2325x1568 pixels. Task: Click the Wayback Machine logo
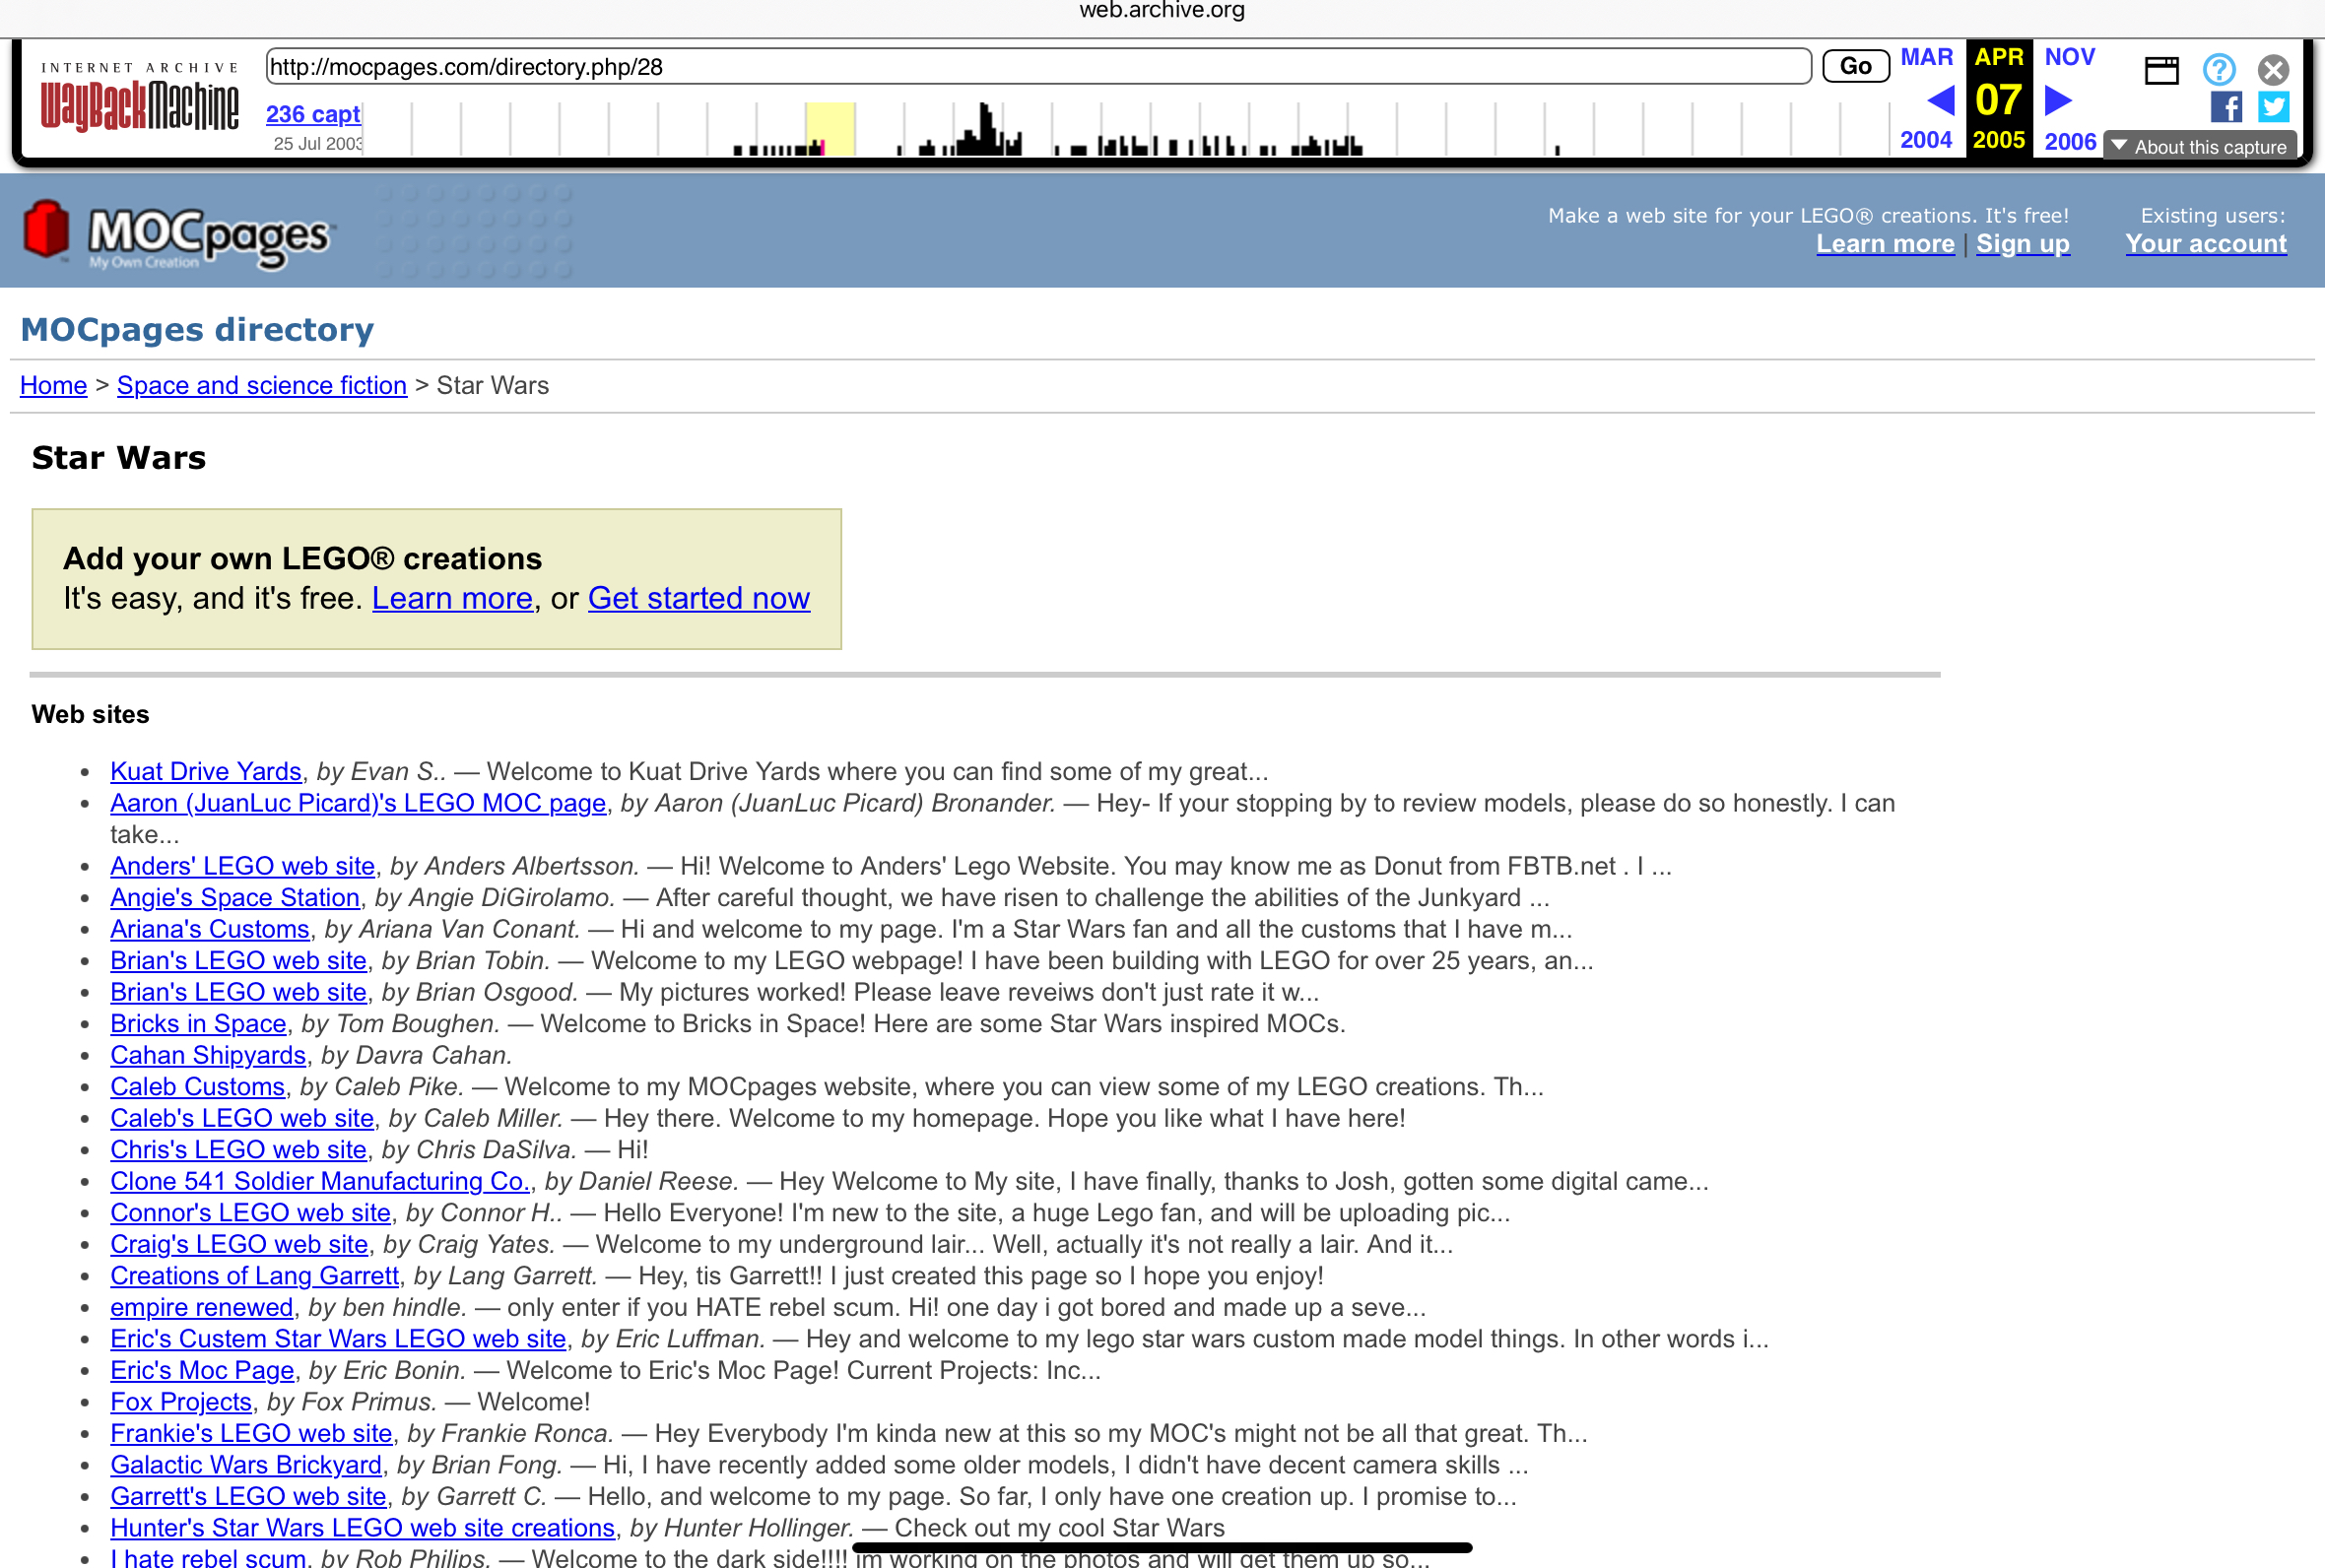coord(139,99)
